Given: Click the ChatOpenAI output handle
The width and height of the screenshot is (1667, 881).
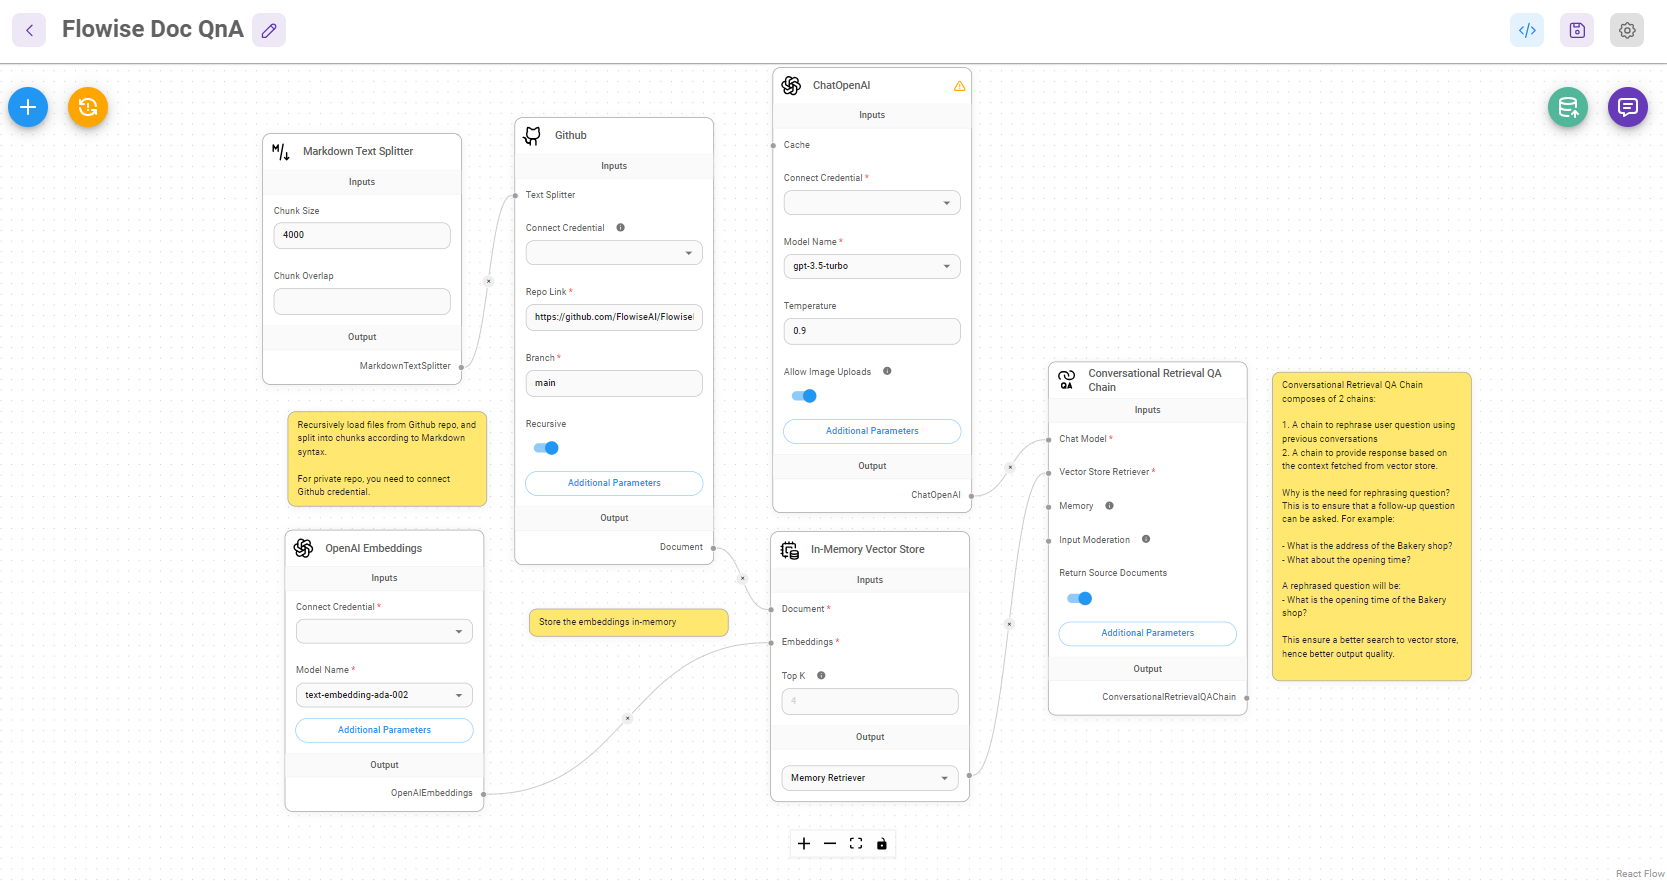Looking at the screenshot, I should coord(971,496).
